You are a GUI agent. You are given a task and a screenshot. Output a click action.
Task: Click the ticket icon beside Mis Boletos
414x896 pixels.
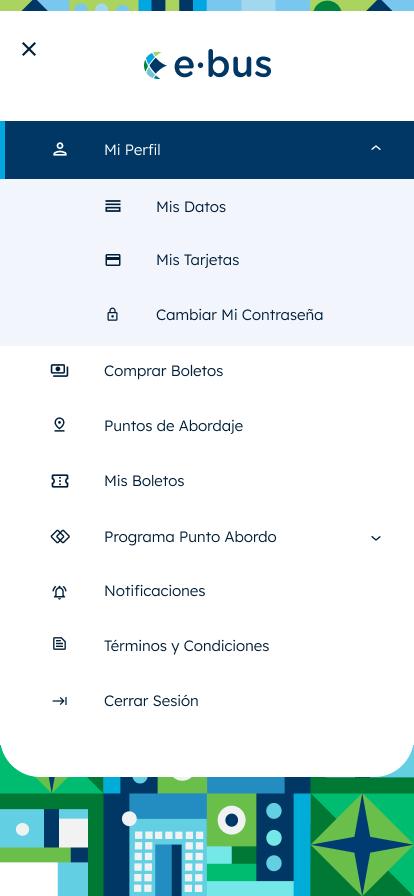pos(59,481)
